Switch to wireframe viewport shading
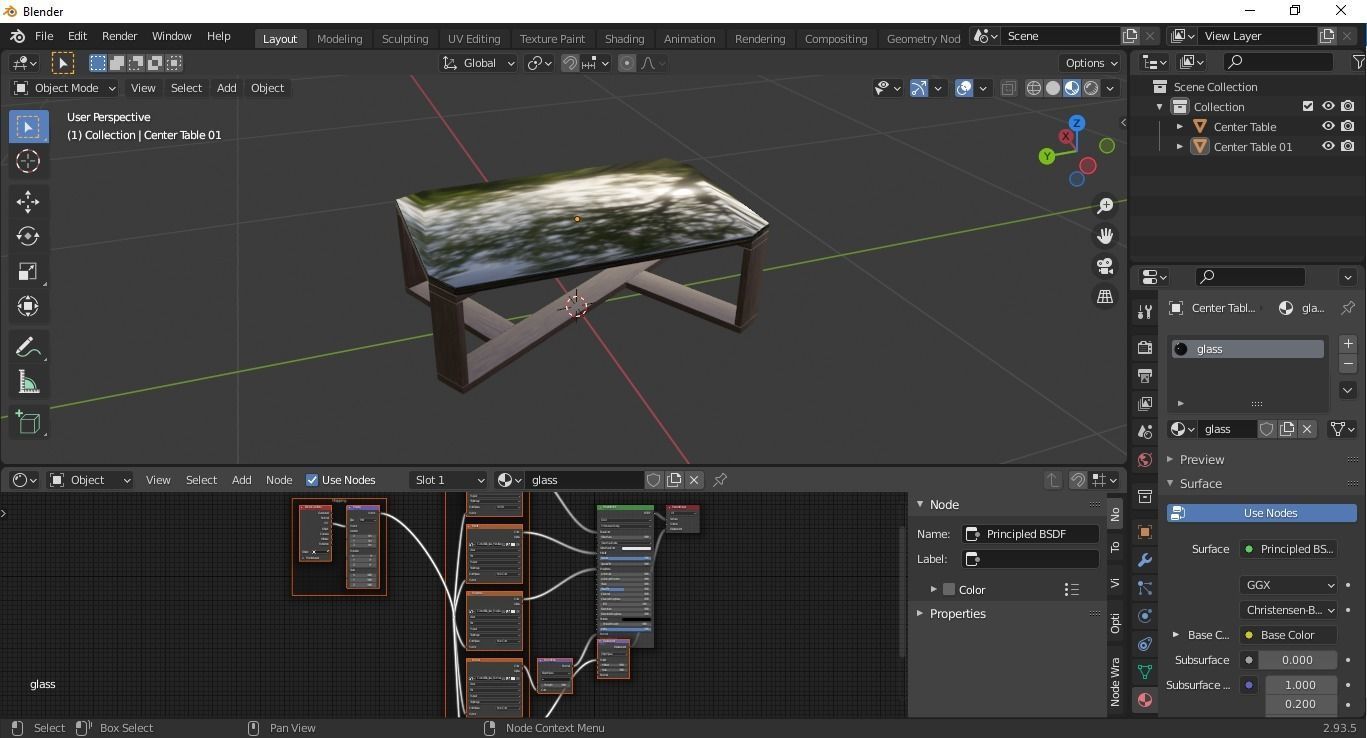1367x738 pixels. coord(1034,88)
